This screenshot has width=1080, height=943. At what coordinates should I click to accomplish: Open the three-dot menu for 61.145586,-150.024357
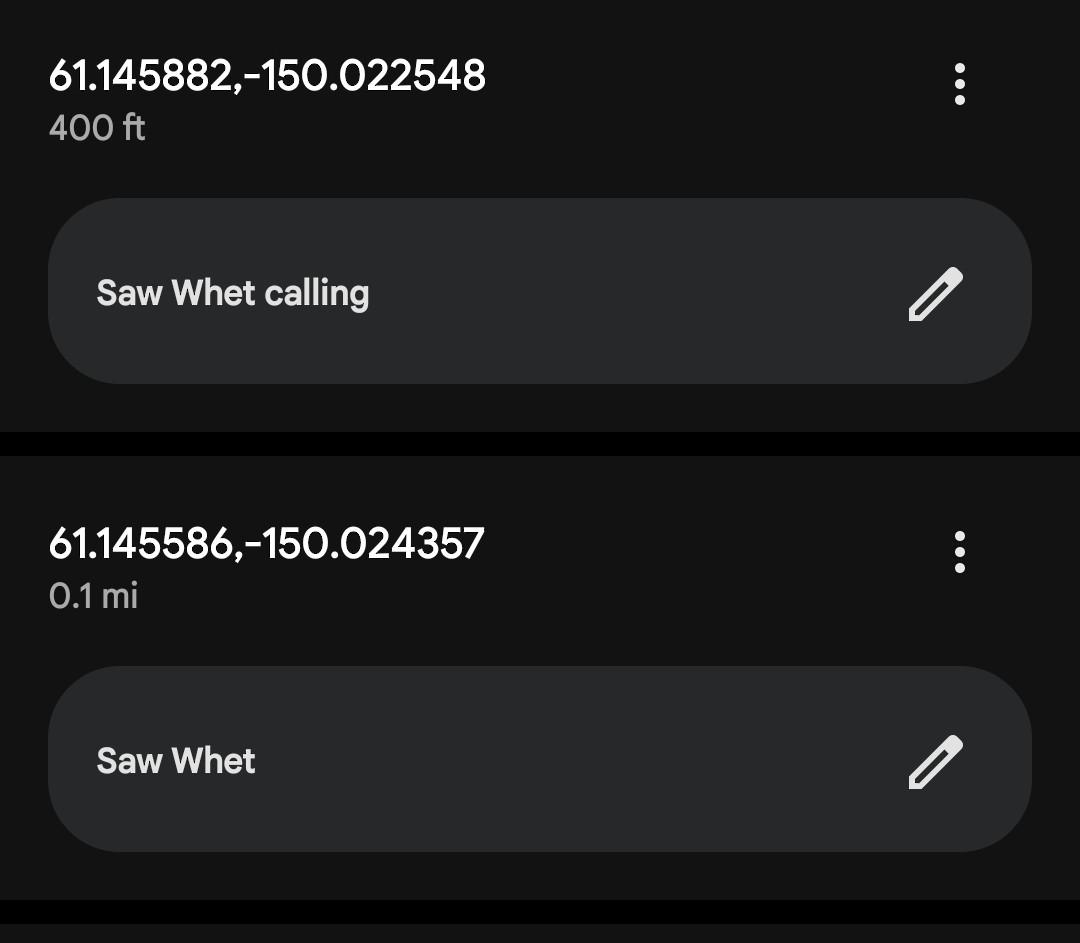(x=959, y=552)
